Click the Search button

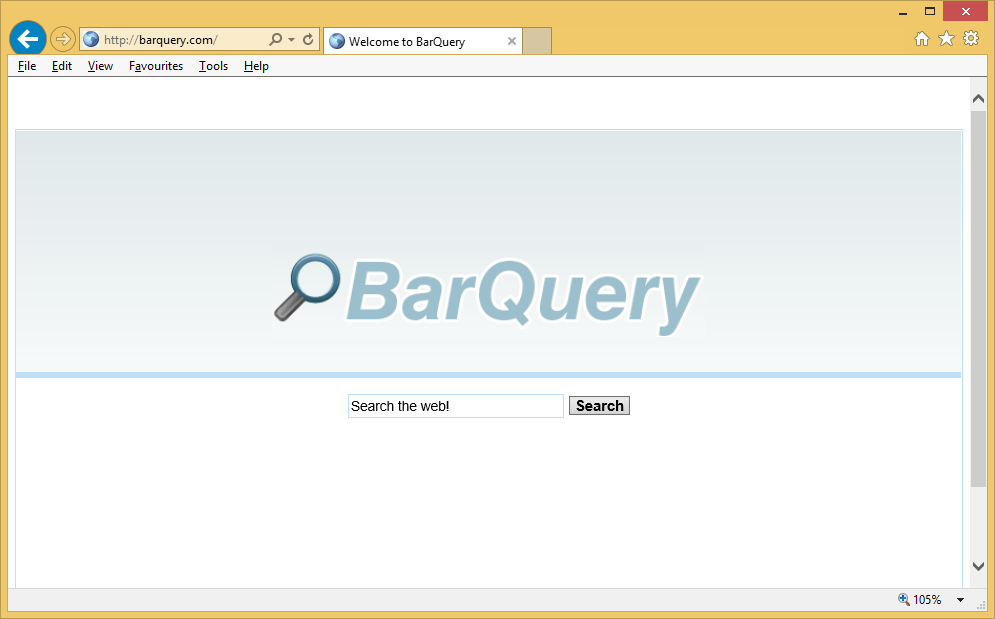599,406
